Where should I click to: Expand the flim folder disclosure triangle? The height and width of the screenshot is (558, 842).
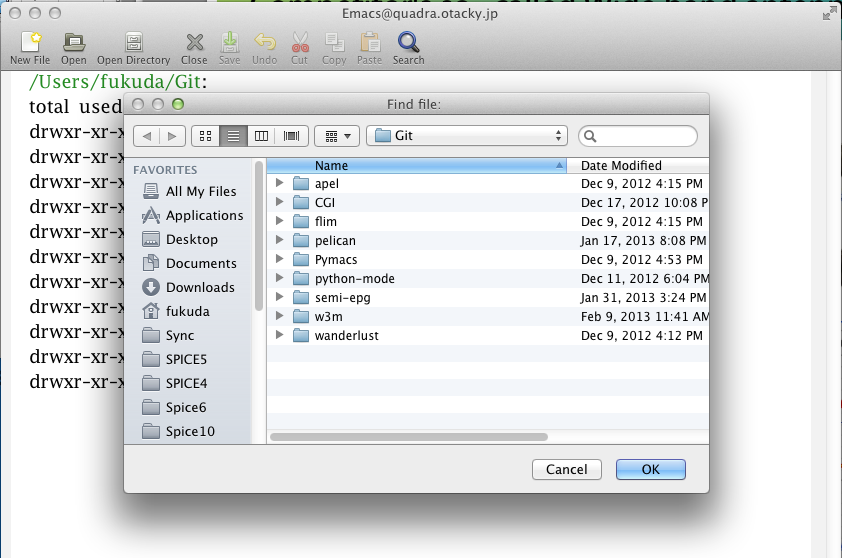(279, 221)
